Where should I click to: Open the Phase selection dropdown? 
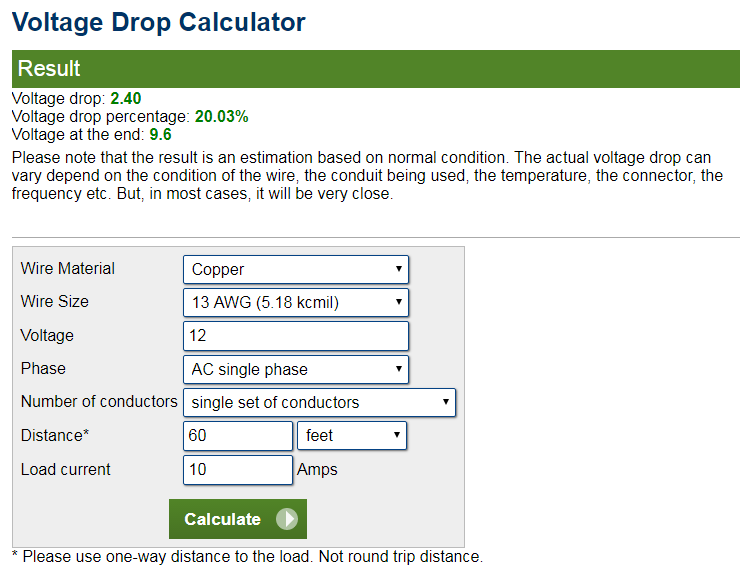[x=296, y=369]
